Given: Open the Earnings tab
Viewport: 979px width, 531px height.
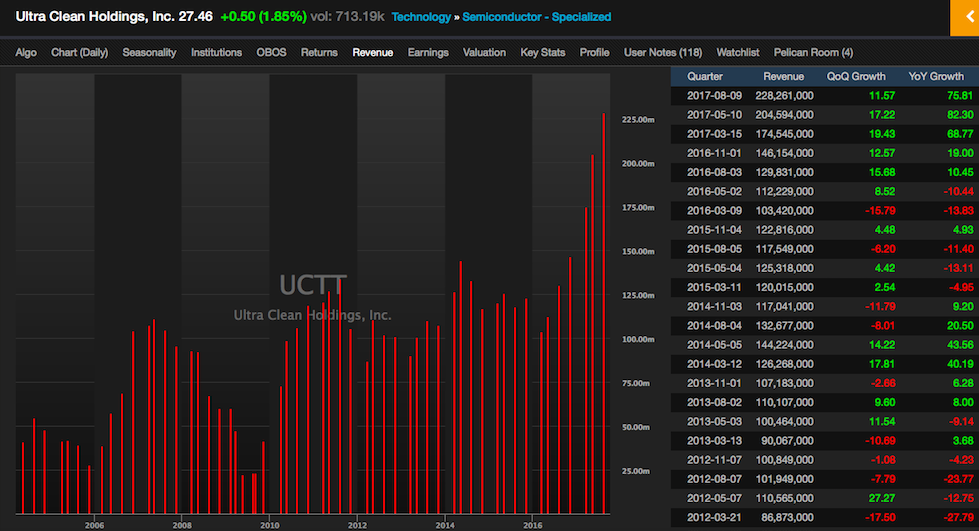Looking at the screenshot, I should pyautogui.click(x=428, y=52).
